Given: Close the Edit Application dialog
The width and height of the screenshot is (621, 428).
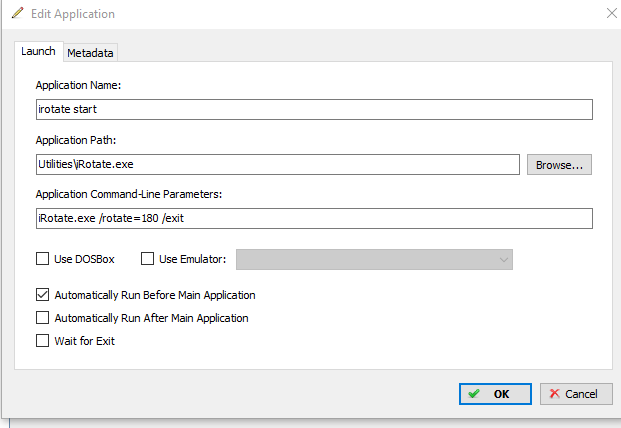Looking at the screenshot, I should 611,13.
